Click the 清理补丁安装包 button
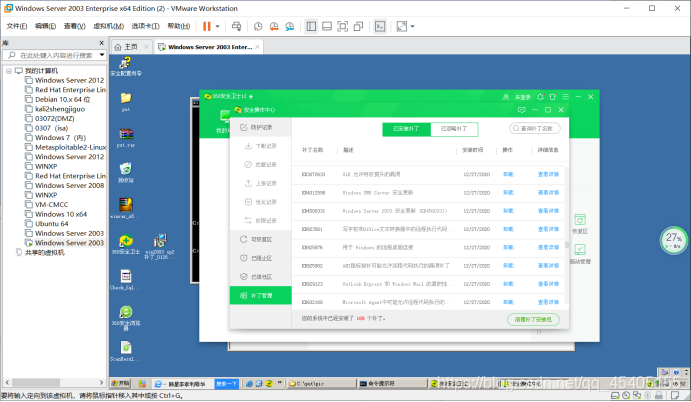 pos(533,319)
